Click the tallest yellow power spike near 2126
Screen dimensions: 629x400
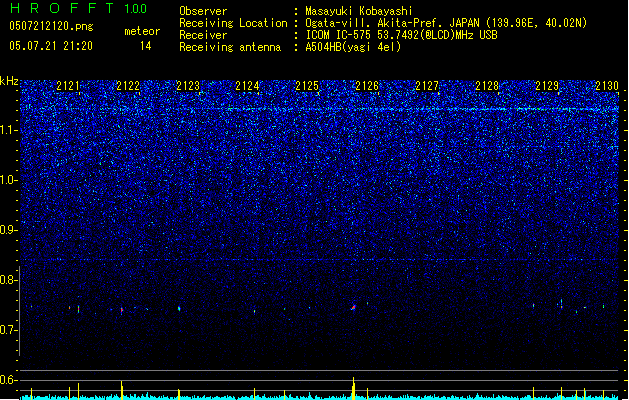353,388
